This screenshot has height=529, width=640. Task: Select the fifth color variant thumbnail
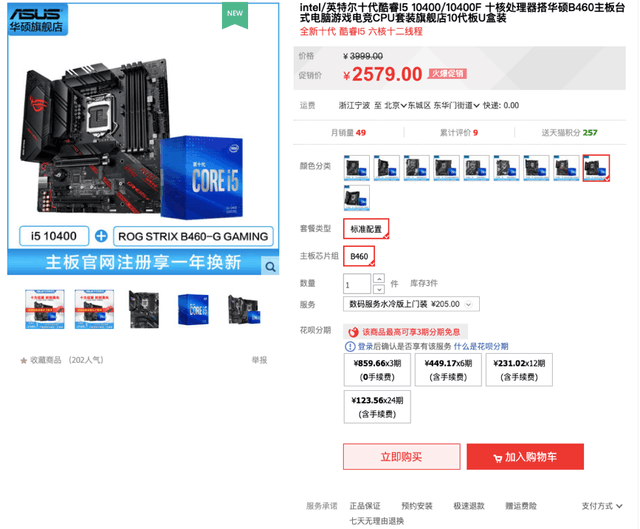476,168
